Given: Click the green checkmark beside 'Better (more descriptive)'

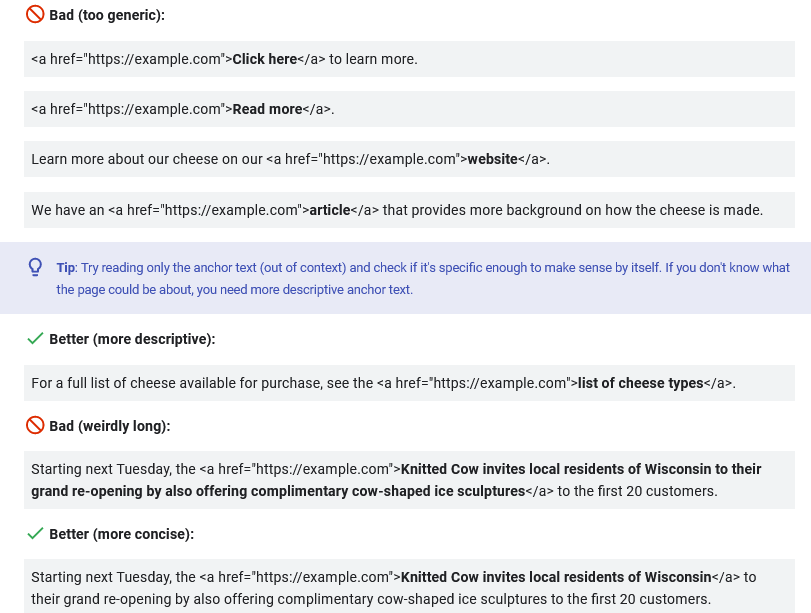Looking at the screenshot, I should 35,339.
